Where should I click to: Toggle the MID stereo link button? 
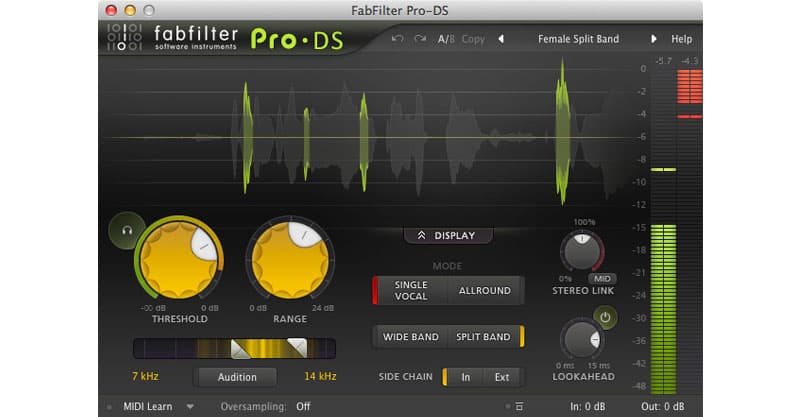coord(602,278)
